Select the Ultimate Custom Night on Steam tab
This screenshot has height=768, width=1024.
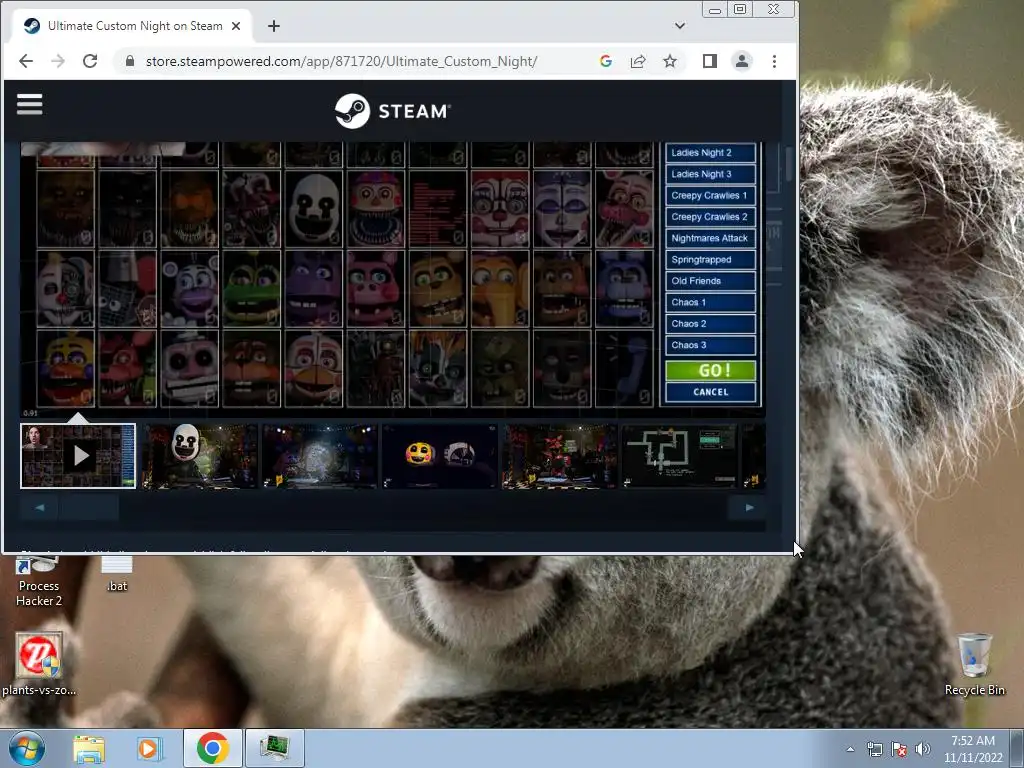click(131, 26)
